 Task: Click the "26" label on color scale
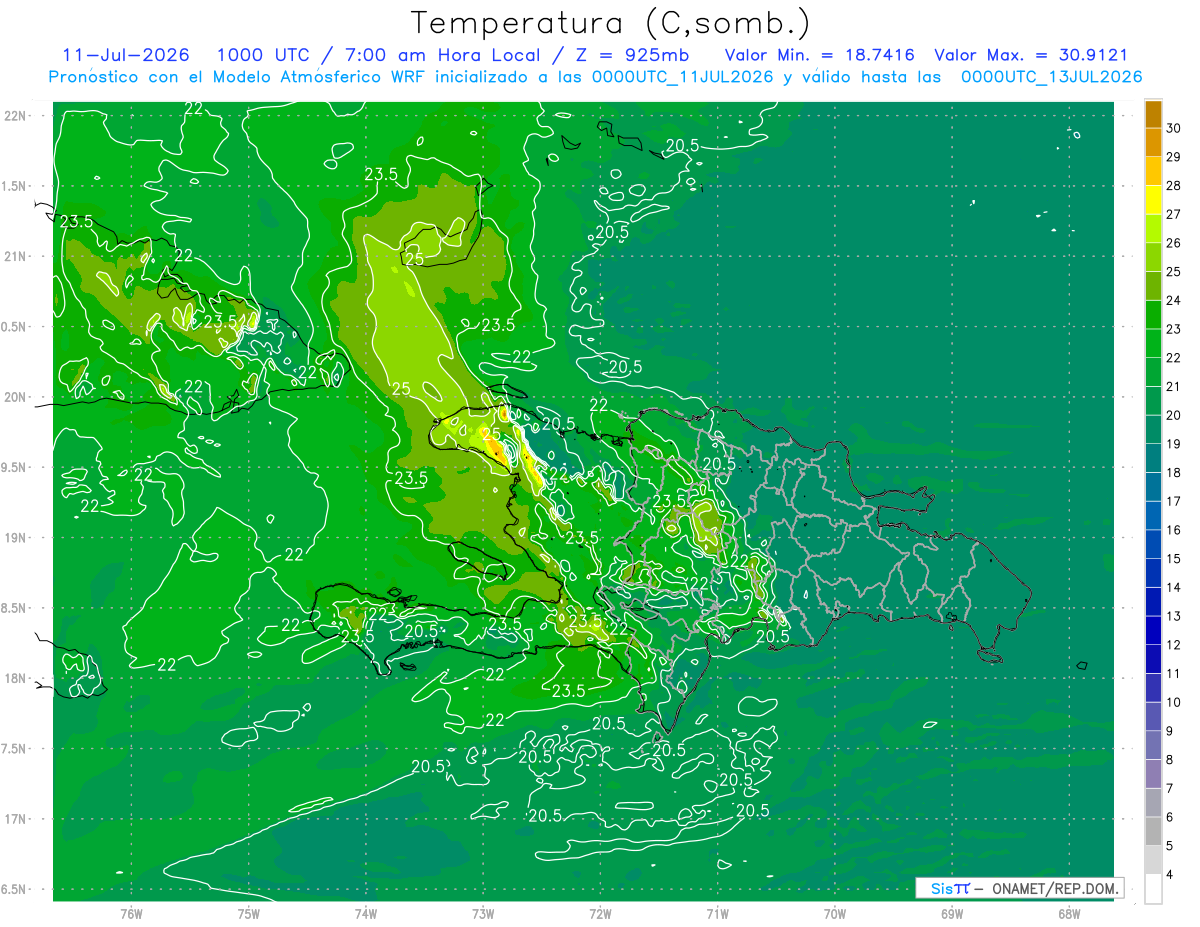coord(1174,243)
